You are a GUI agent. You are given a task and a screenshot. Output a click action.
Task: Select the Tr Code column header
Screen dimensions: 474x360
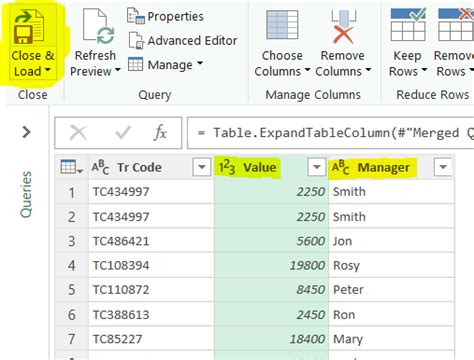(x=139, y=167)
